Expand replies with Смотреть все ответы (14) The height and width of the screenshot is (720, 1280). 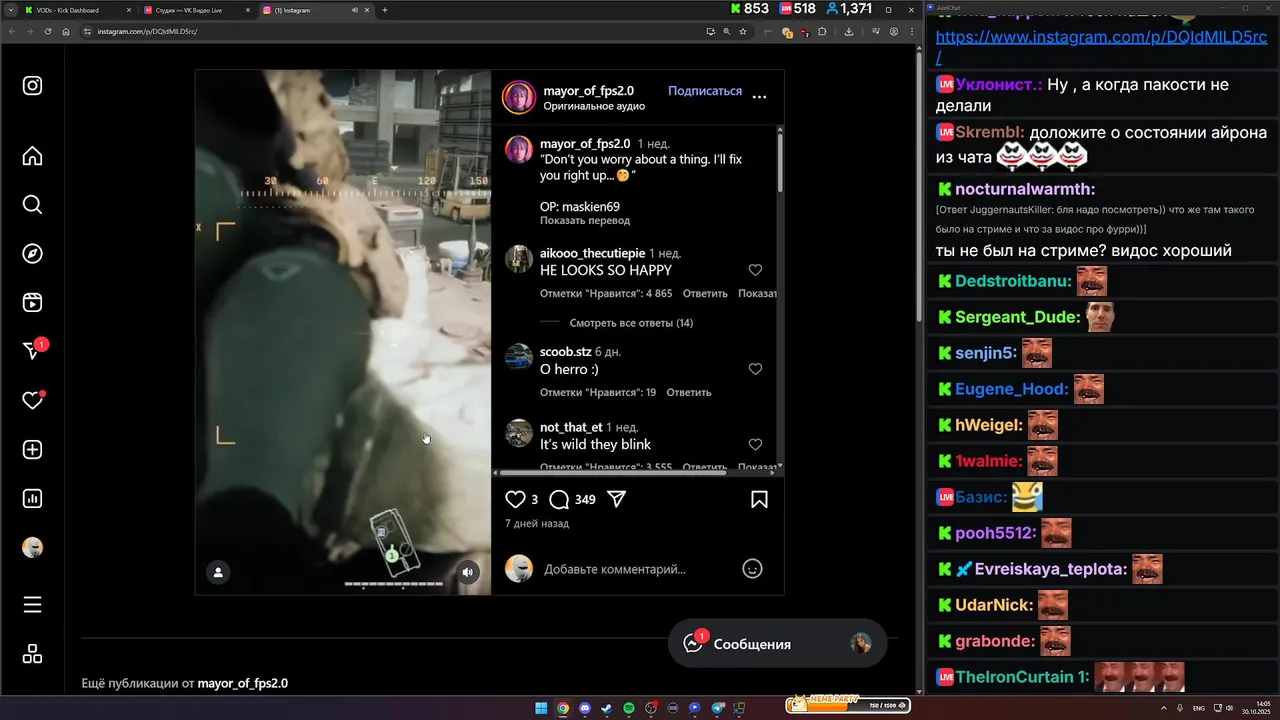pos(631,323)
